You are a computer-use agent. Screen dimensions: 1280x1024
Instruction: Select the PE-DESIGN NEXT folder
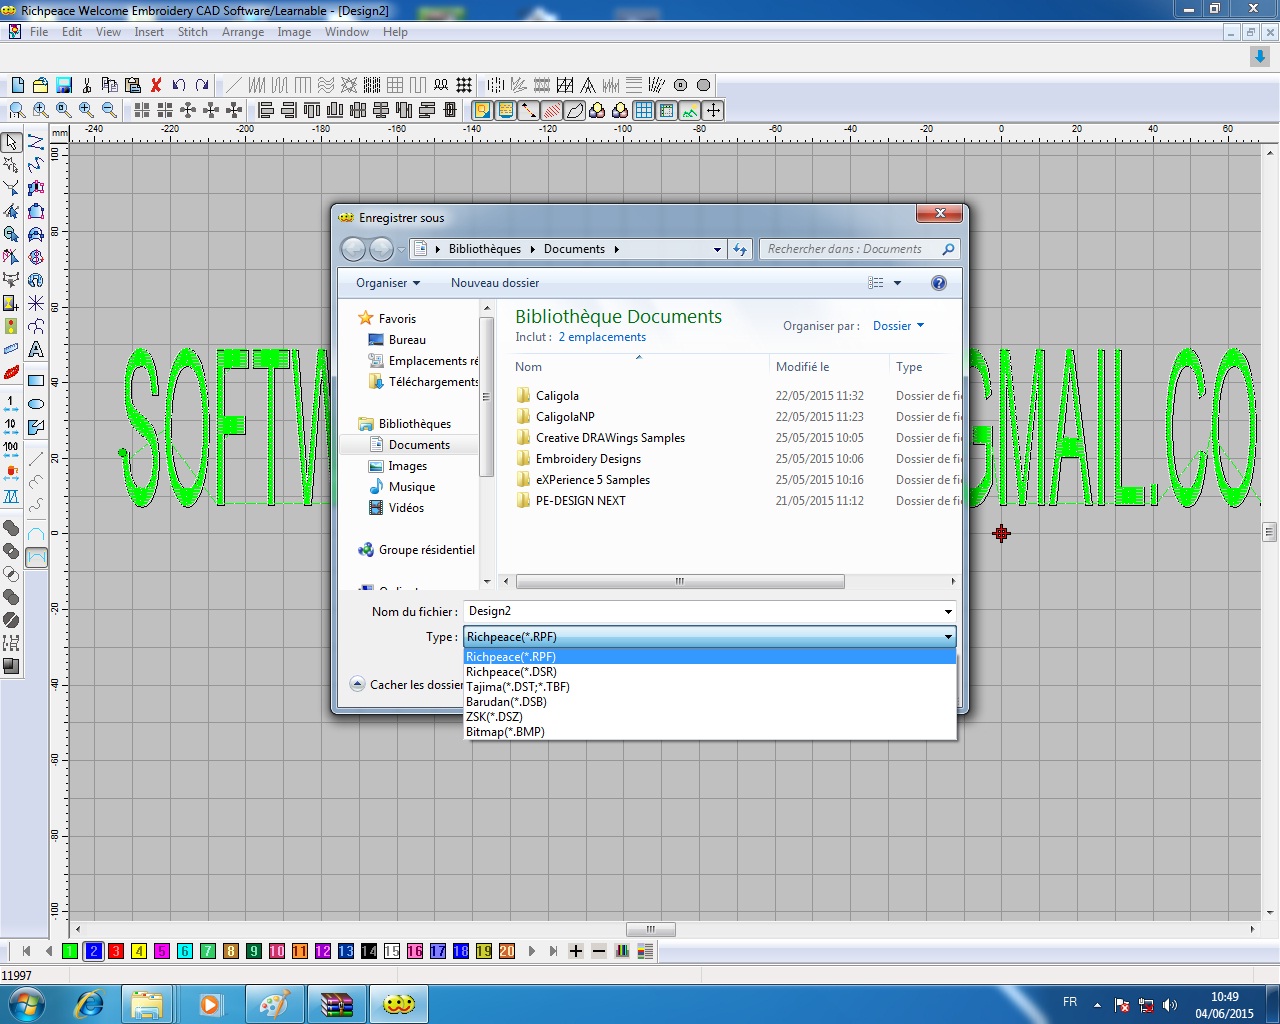click(x=580, y=501)
